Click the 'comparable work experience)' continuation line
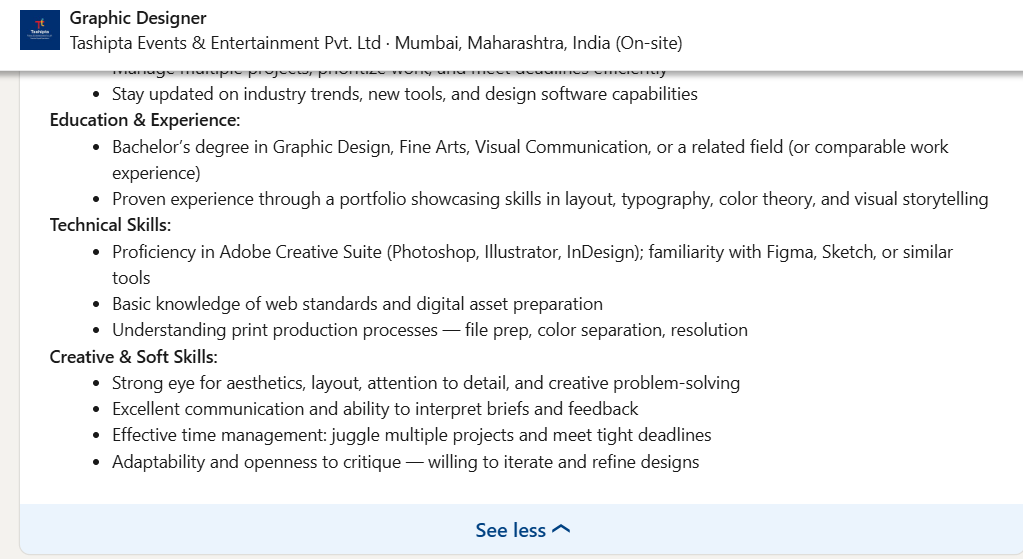The height and width of the screenshot is (559, 1023). (156, 173)
